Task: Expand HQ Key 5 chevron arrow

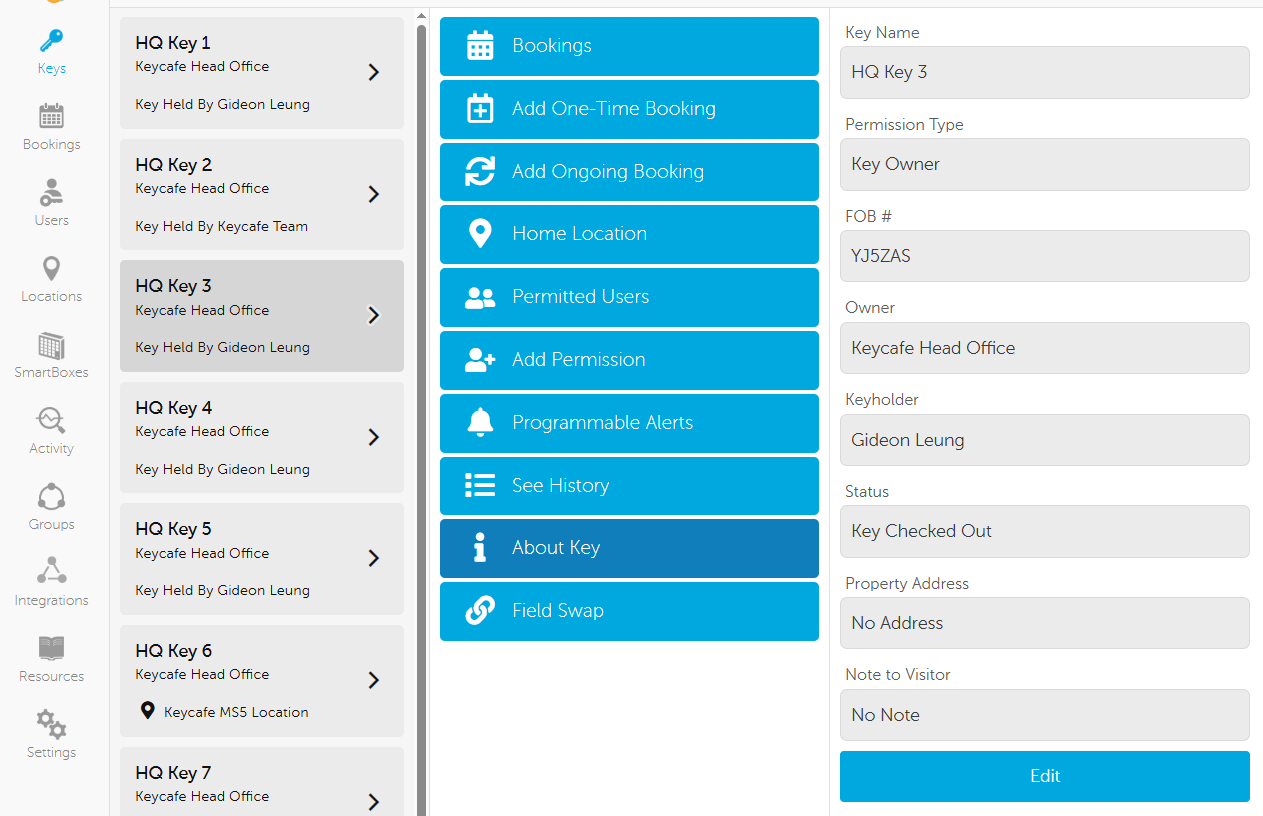Action: click(x=374, y=558)
